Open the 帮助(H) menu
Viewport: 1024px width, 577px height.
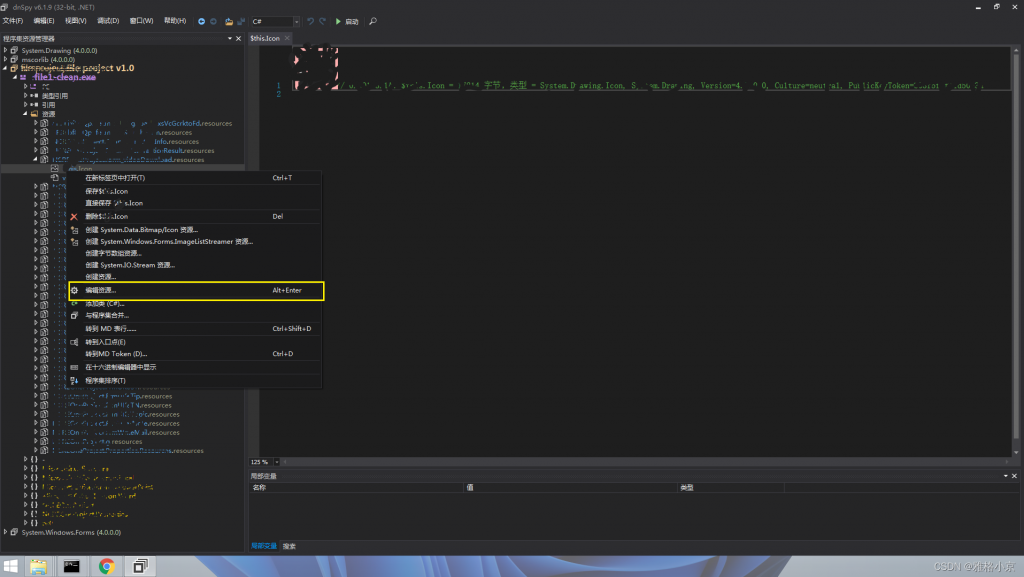pyautogui.click(x=175, y=21)
